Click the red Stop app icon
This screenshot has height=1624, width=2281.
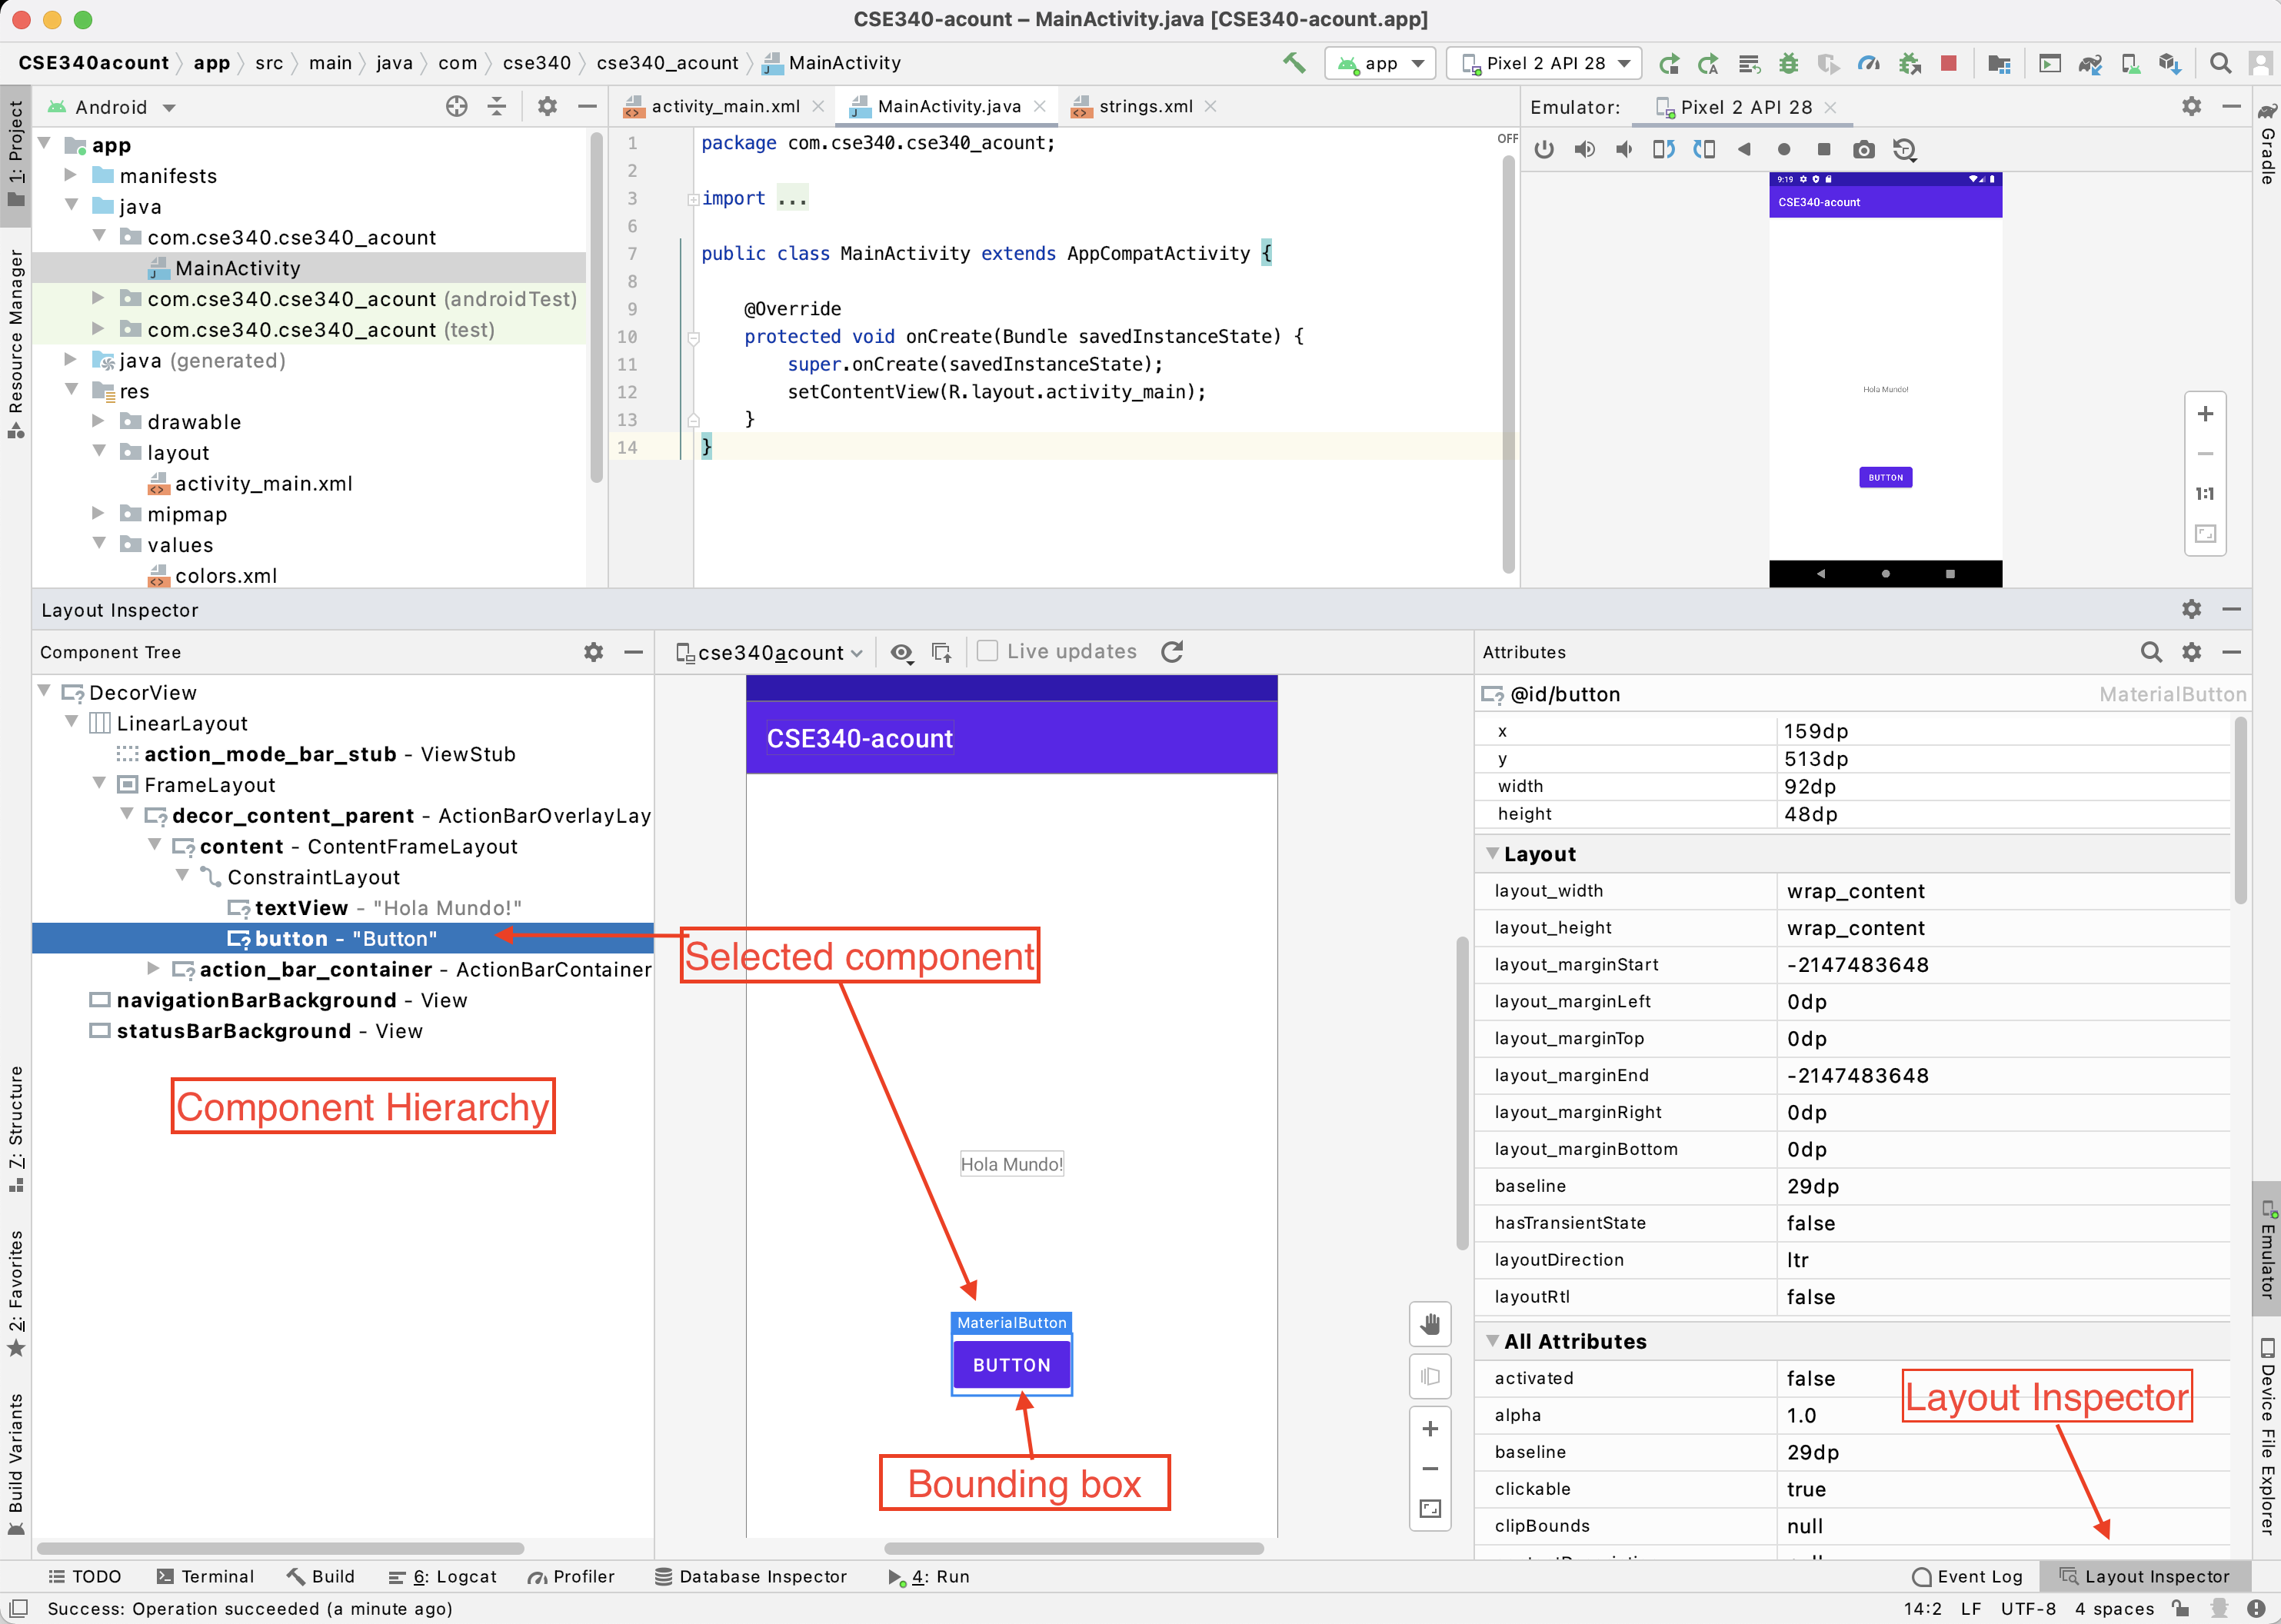click(x=1948, y=63)
